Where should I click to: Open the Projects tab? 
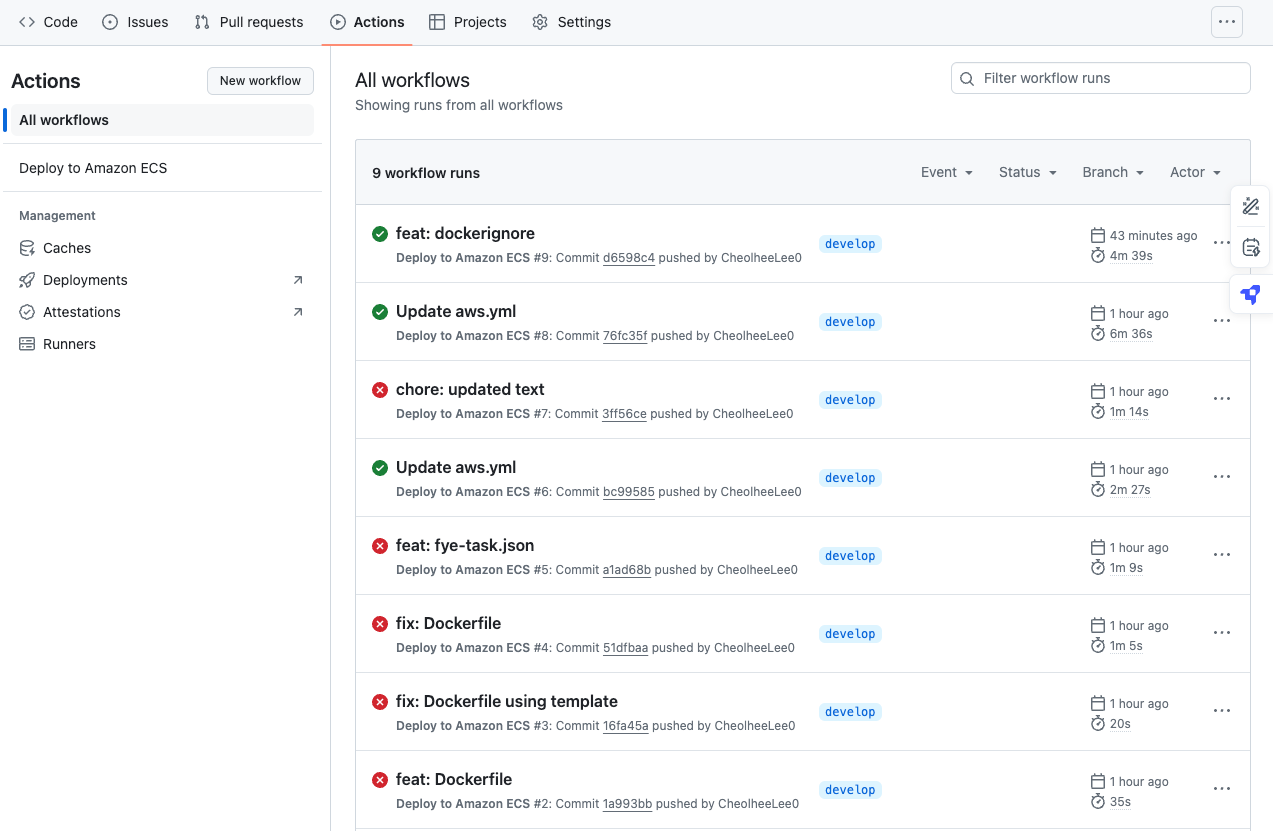coord(467,22)
